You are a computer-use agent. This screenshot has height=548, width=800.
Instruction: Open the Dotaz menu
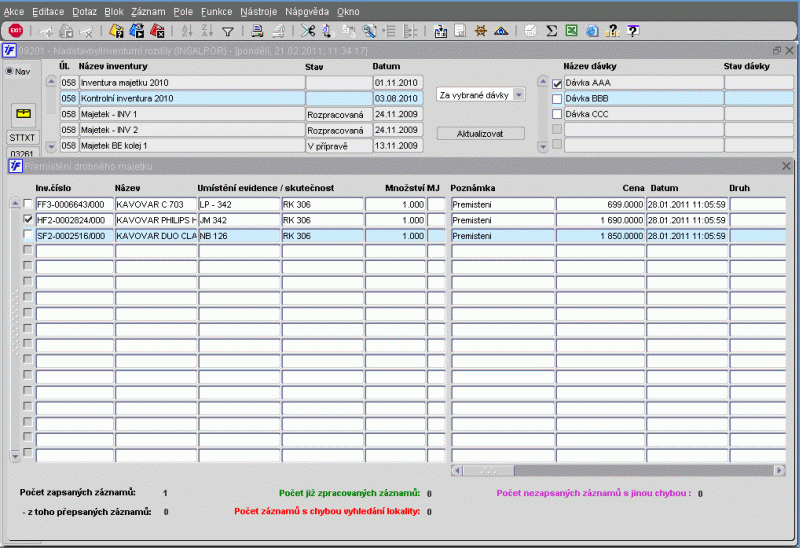pos(84,12)
